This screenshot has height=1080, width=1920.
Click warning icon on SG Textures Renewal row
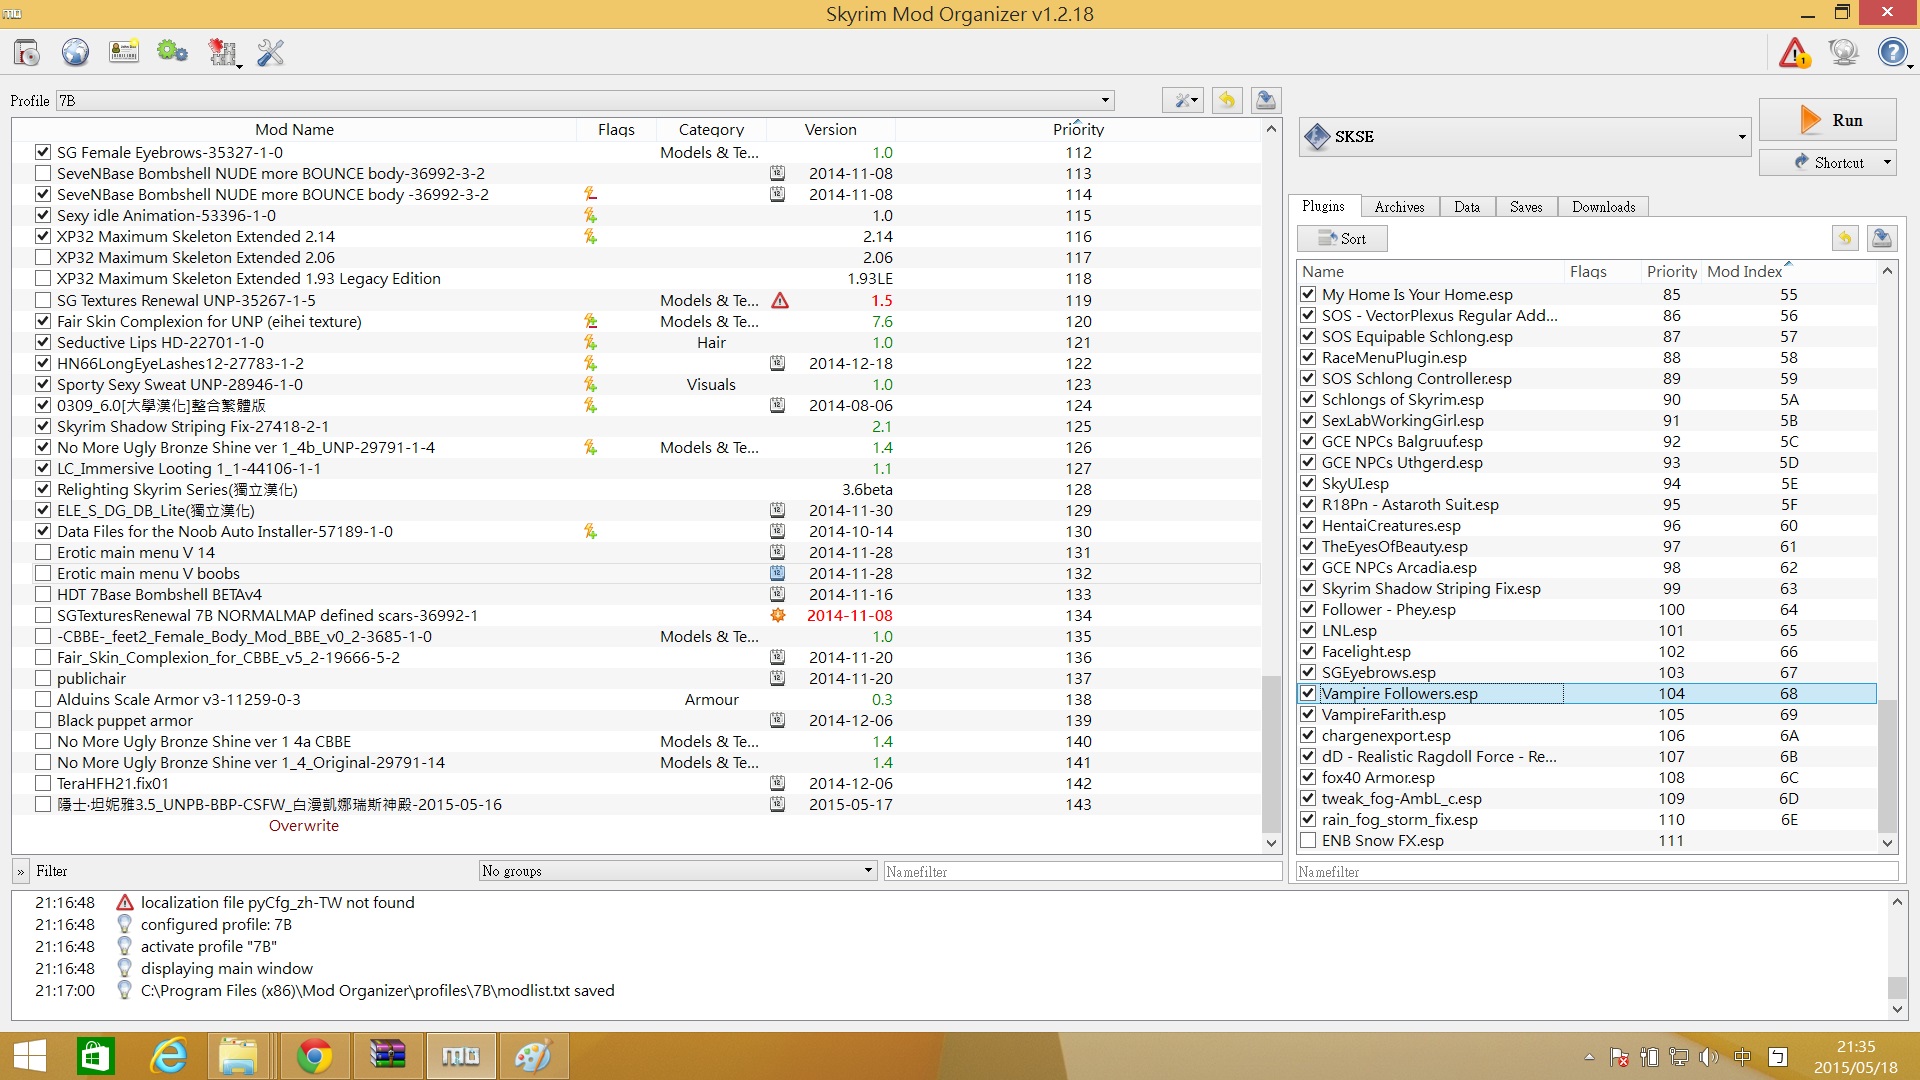point(780,300)
